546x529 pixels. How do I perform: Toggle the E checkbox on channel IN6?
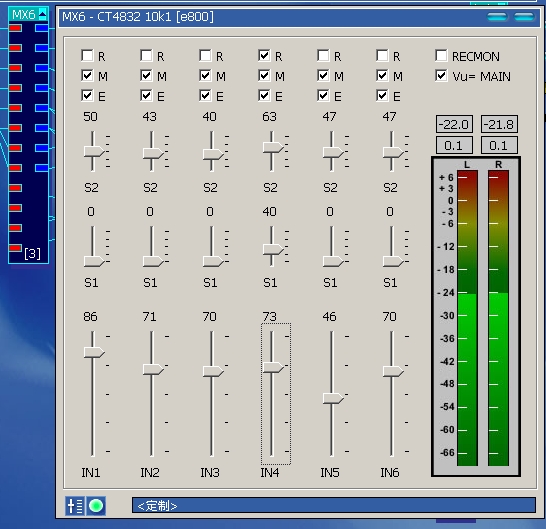(382, 95)
